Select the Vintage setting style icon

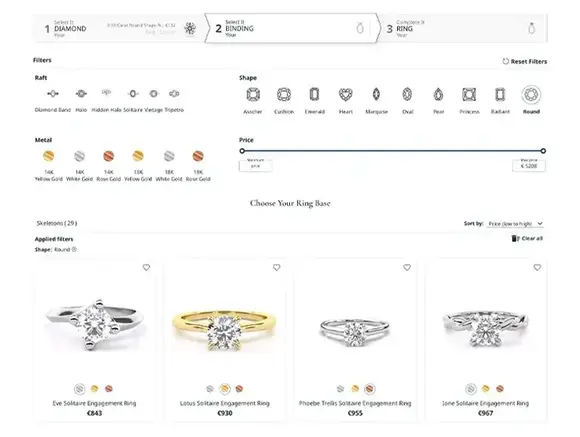pyautogui.click(x=154, y=94)
